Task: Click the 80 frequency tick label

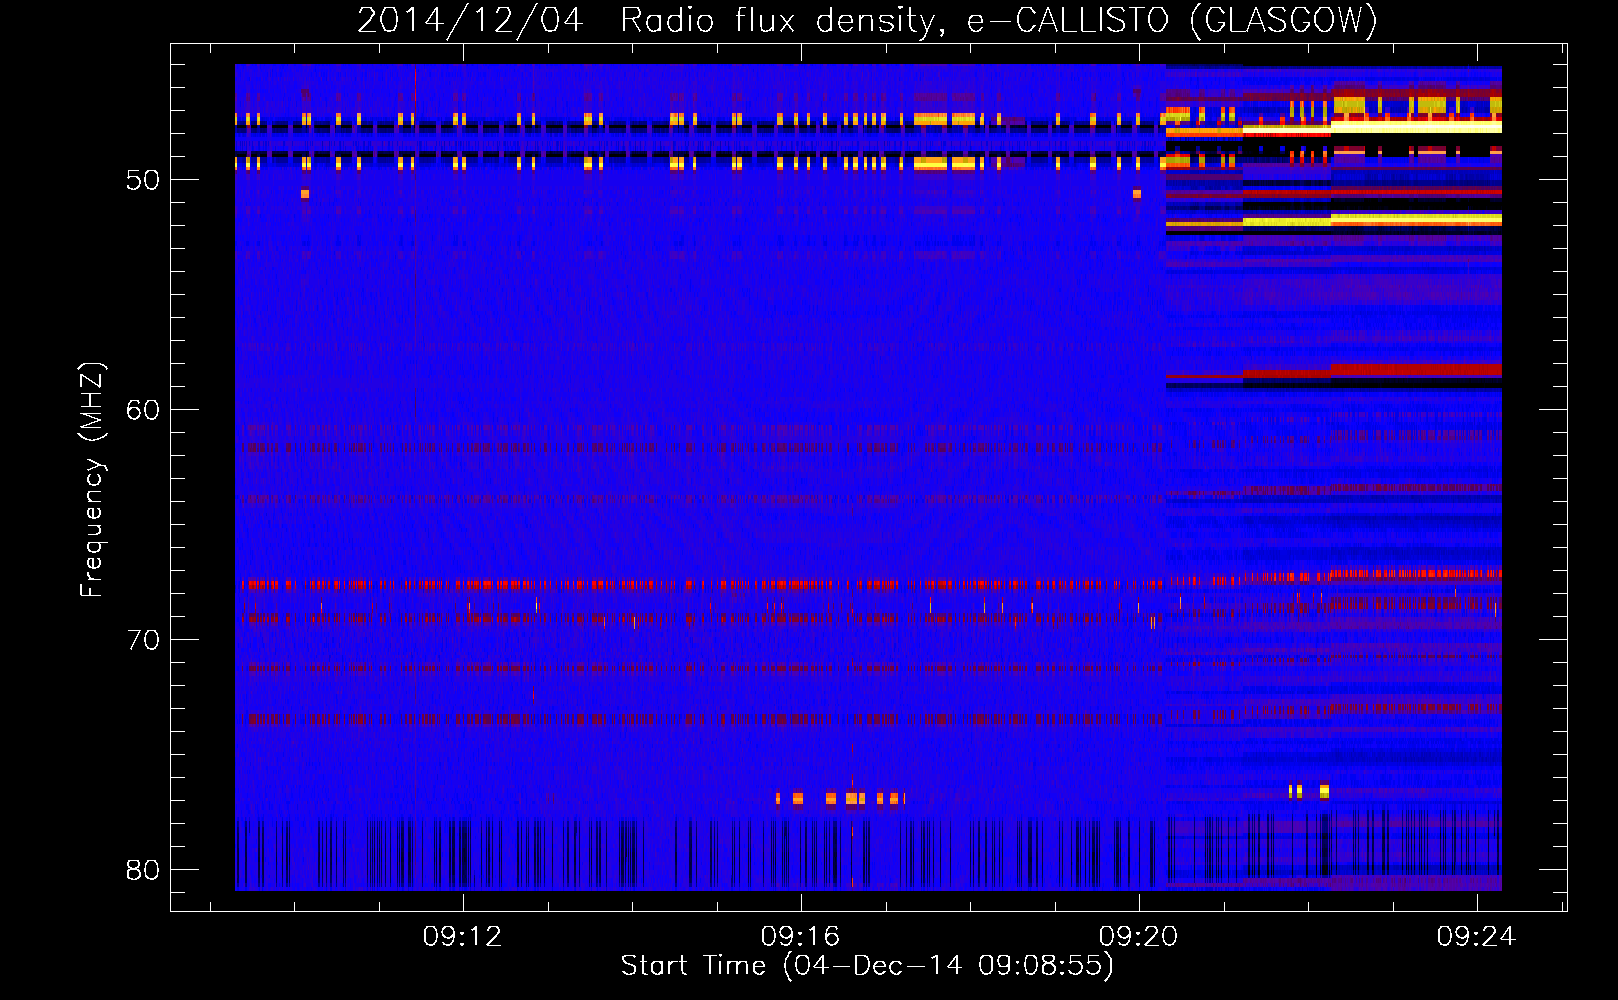Action: point(143,870)
